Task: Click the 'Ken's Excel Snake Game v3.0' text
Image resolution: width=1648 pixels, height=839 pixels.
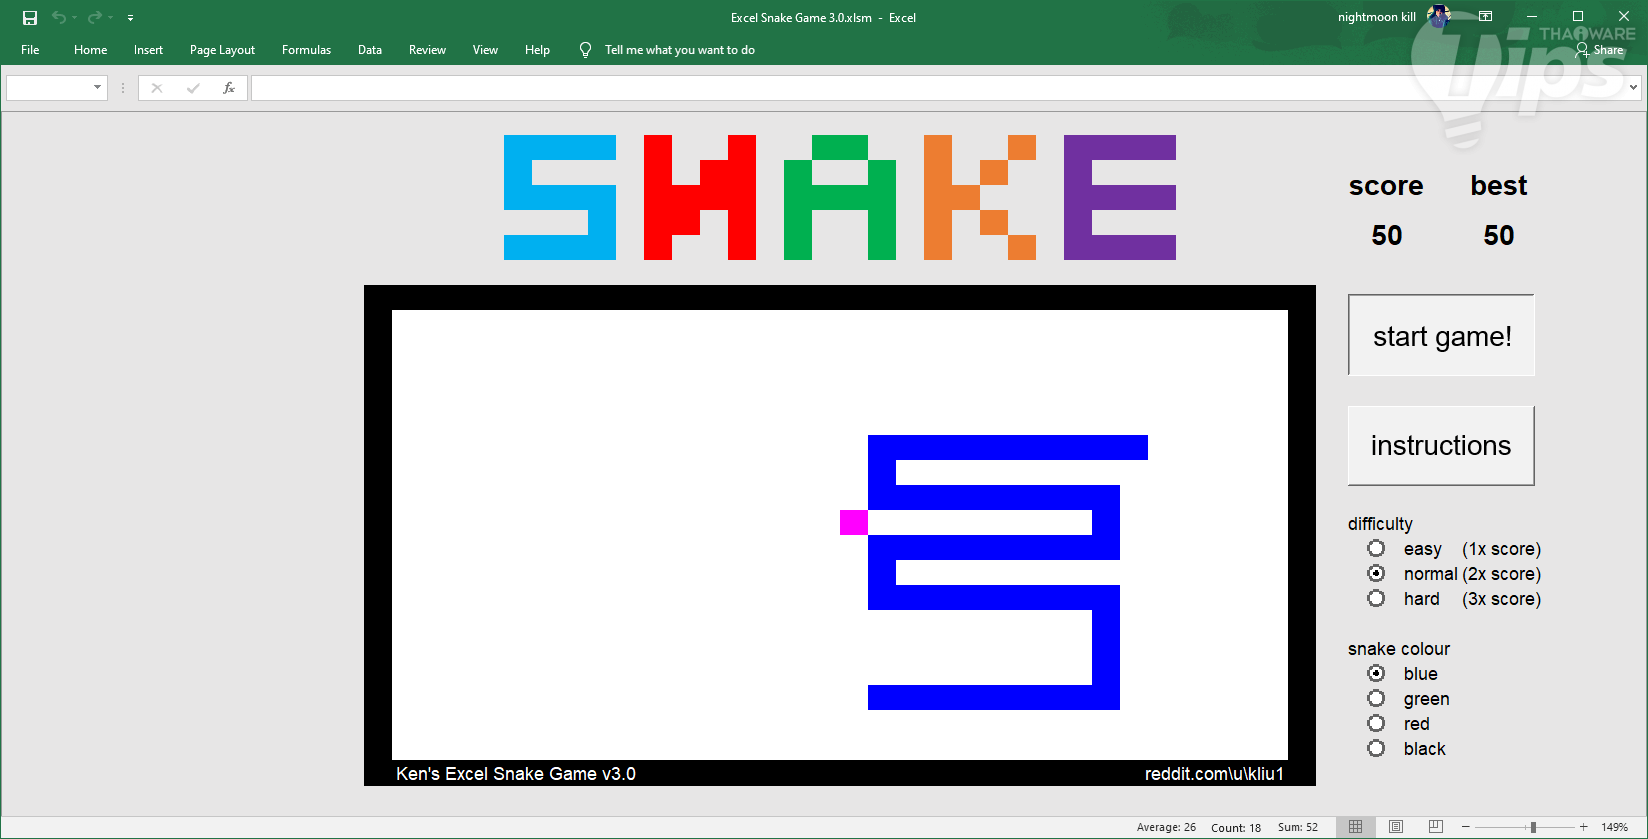Action: (516, 774)
